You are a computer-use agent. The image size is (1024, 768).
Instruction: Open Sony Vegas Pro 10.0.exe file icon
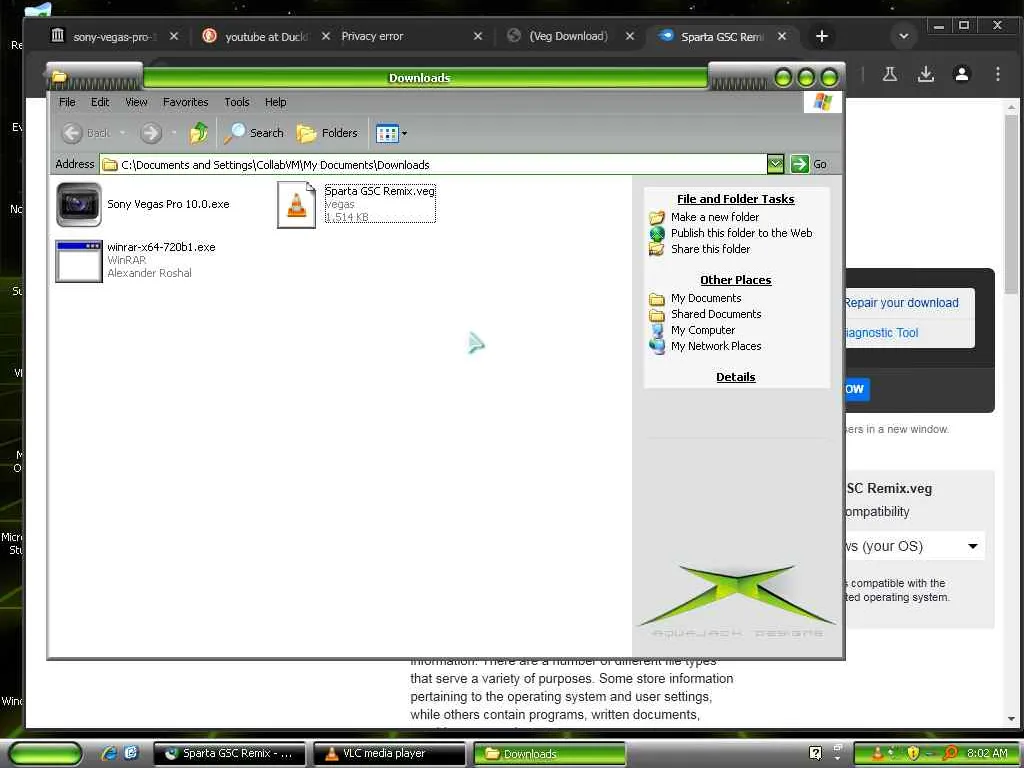(78, 204)
